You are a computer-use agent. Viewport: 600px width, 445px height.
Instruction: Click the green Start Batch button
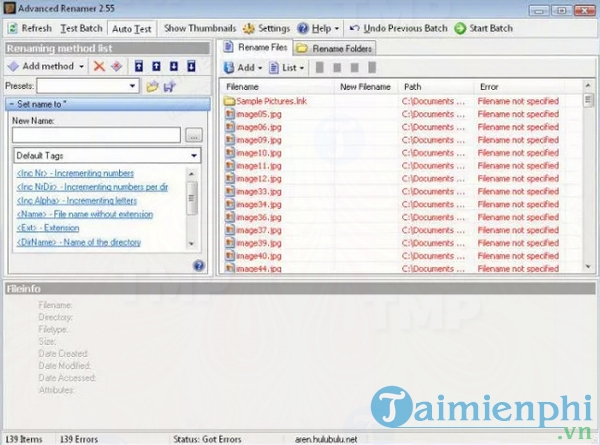pos(484,28)
